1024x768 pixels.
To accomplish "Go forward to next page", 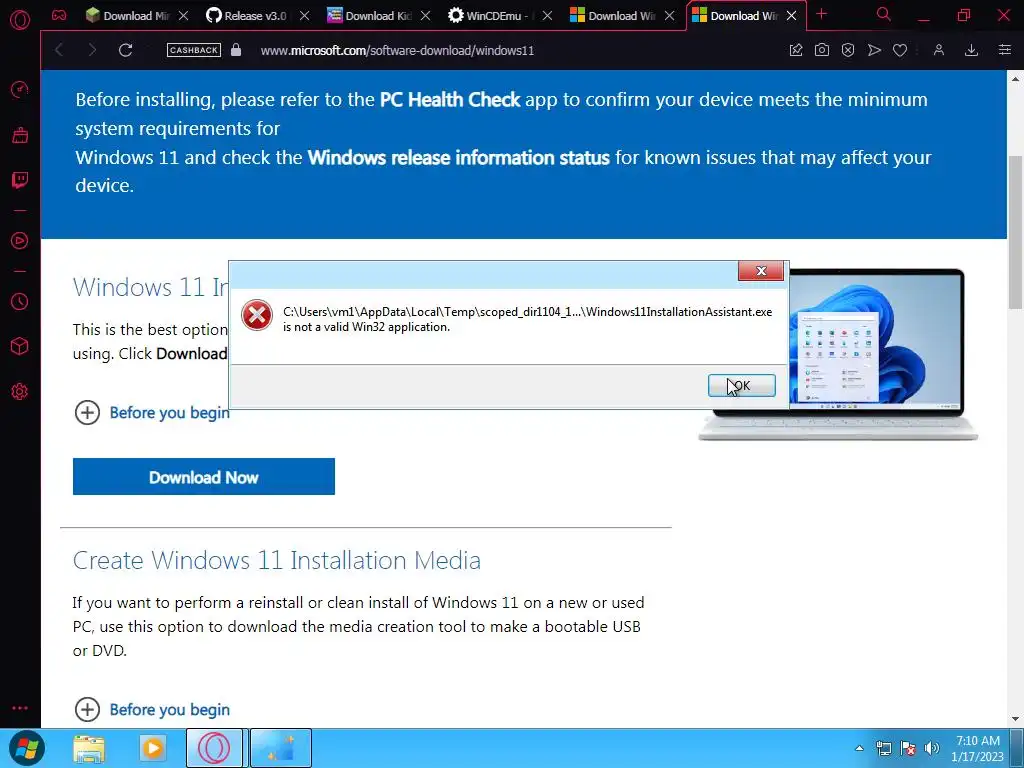I will (x=91, y=50).
